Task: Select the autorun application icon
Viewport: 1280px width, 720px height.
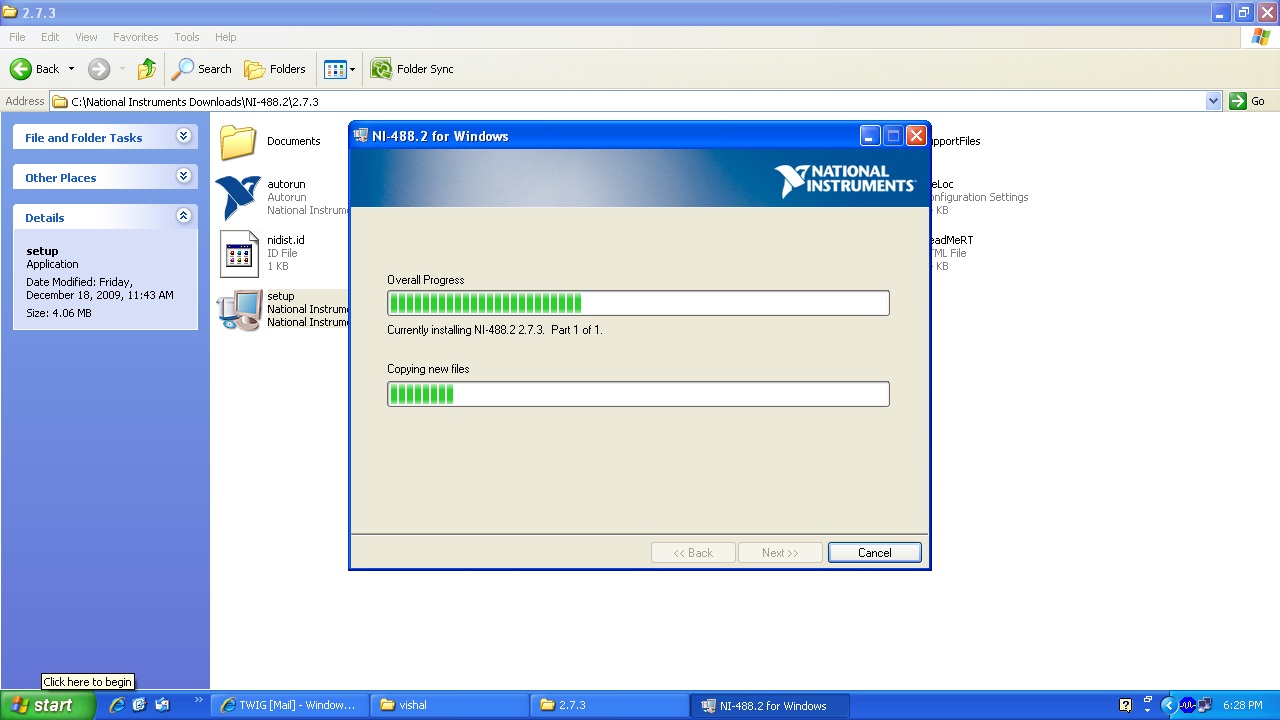Action: 238,197
